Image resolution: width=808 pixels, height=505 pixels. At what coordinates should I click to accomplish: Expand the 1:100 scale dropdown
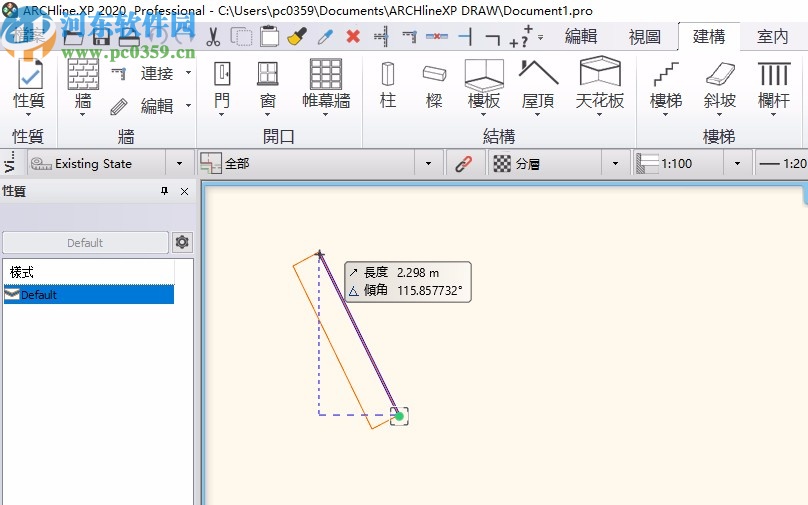(738, 164)
